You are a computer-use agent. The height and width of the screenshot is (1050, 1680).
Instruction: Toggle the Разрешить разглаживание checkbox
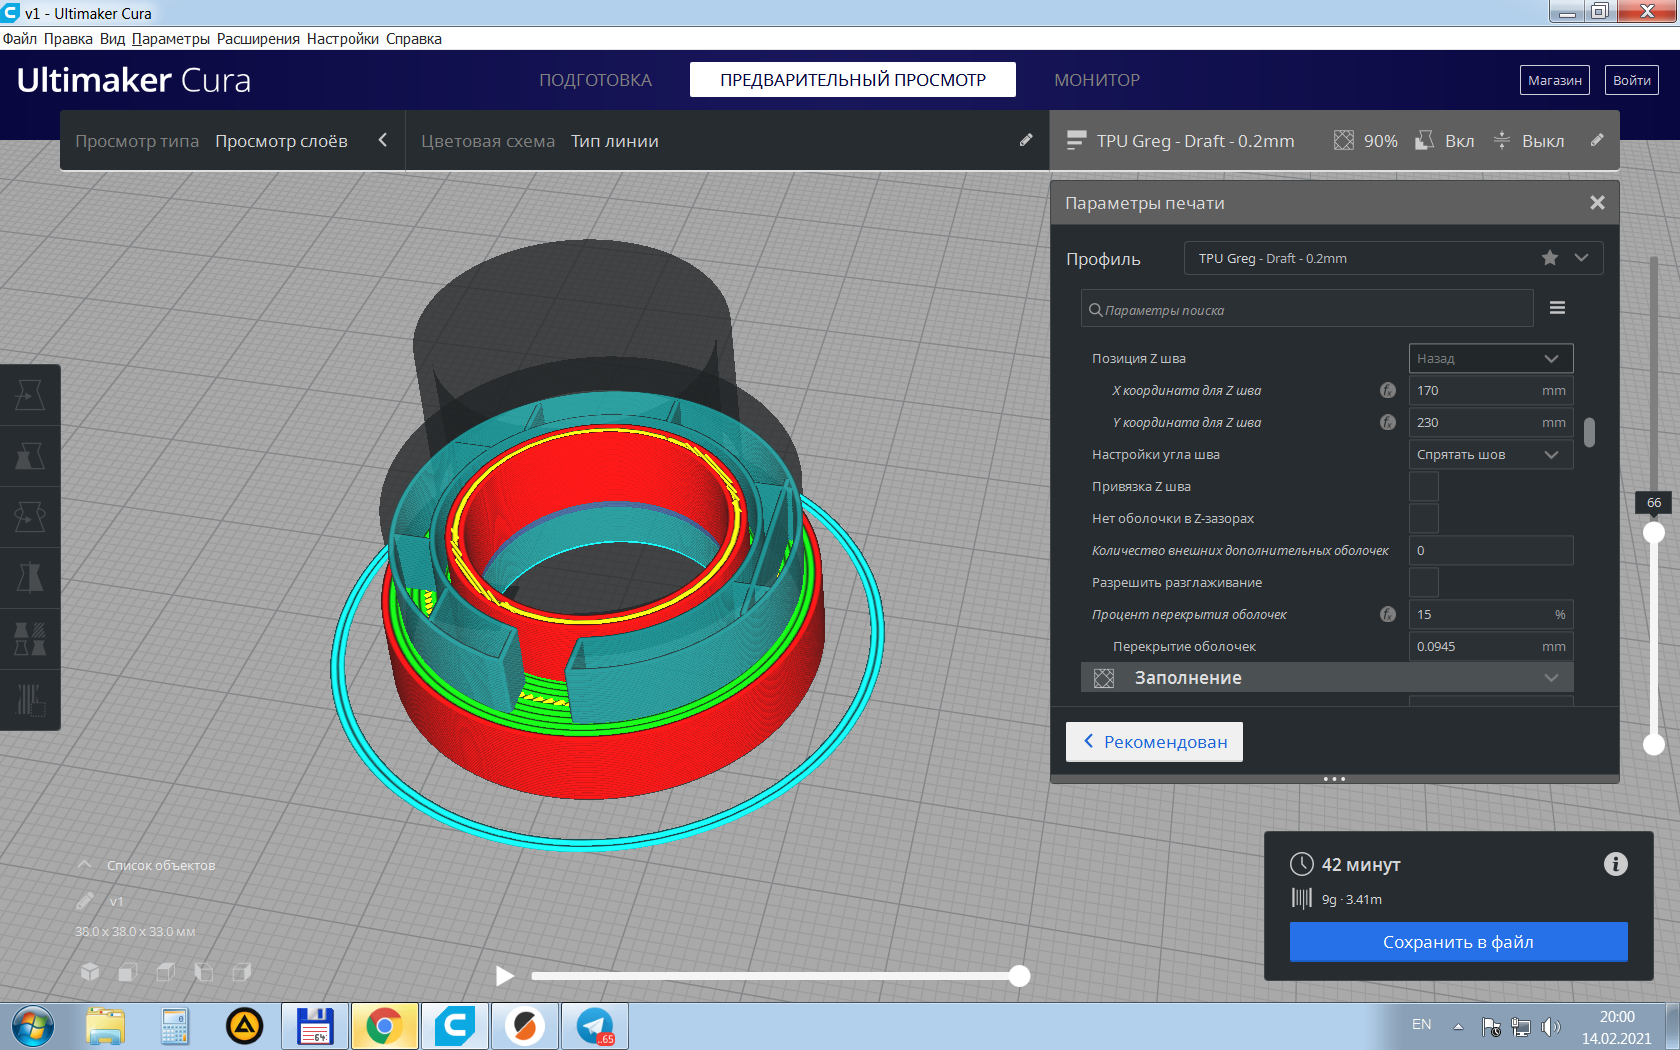point(1424,582)
